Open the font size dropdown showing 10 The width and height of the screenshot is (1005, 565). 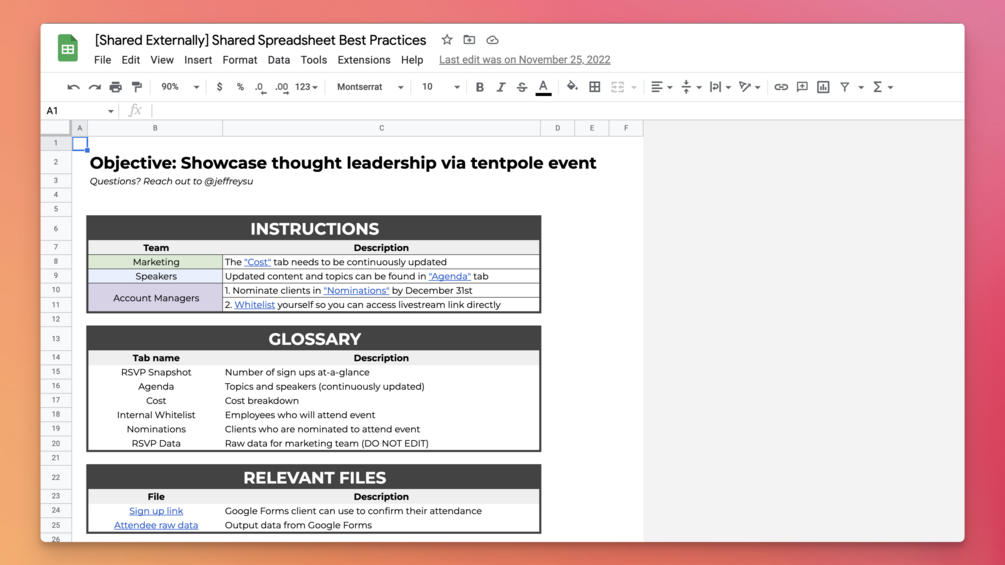(440, 87)
